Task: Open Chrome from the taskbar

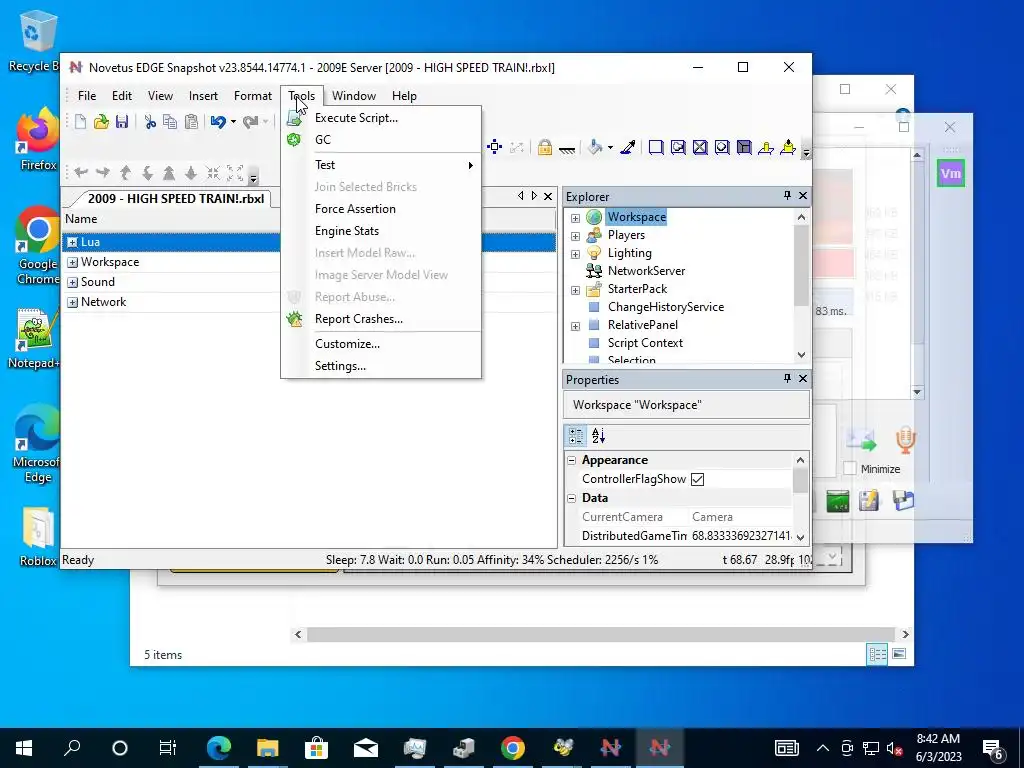Action: 513,748
